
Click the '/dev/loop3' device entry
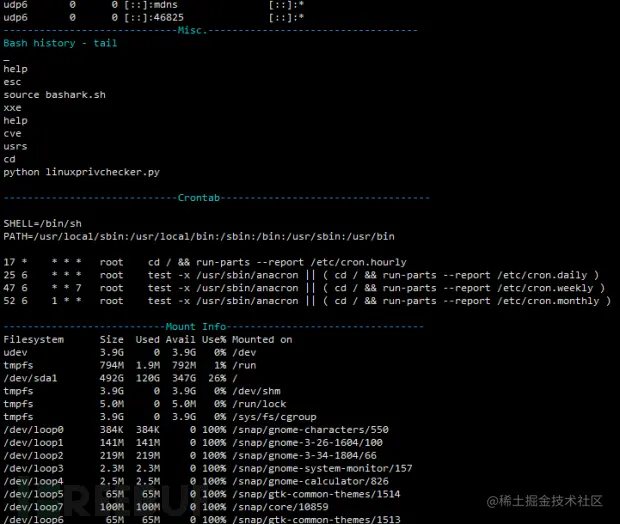(x=34, y=468)
